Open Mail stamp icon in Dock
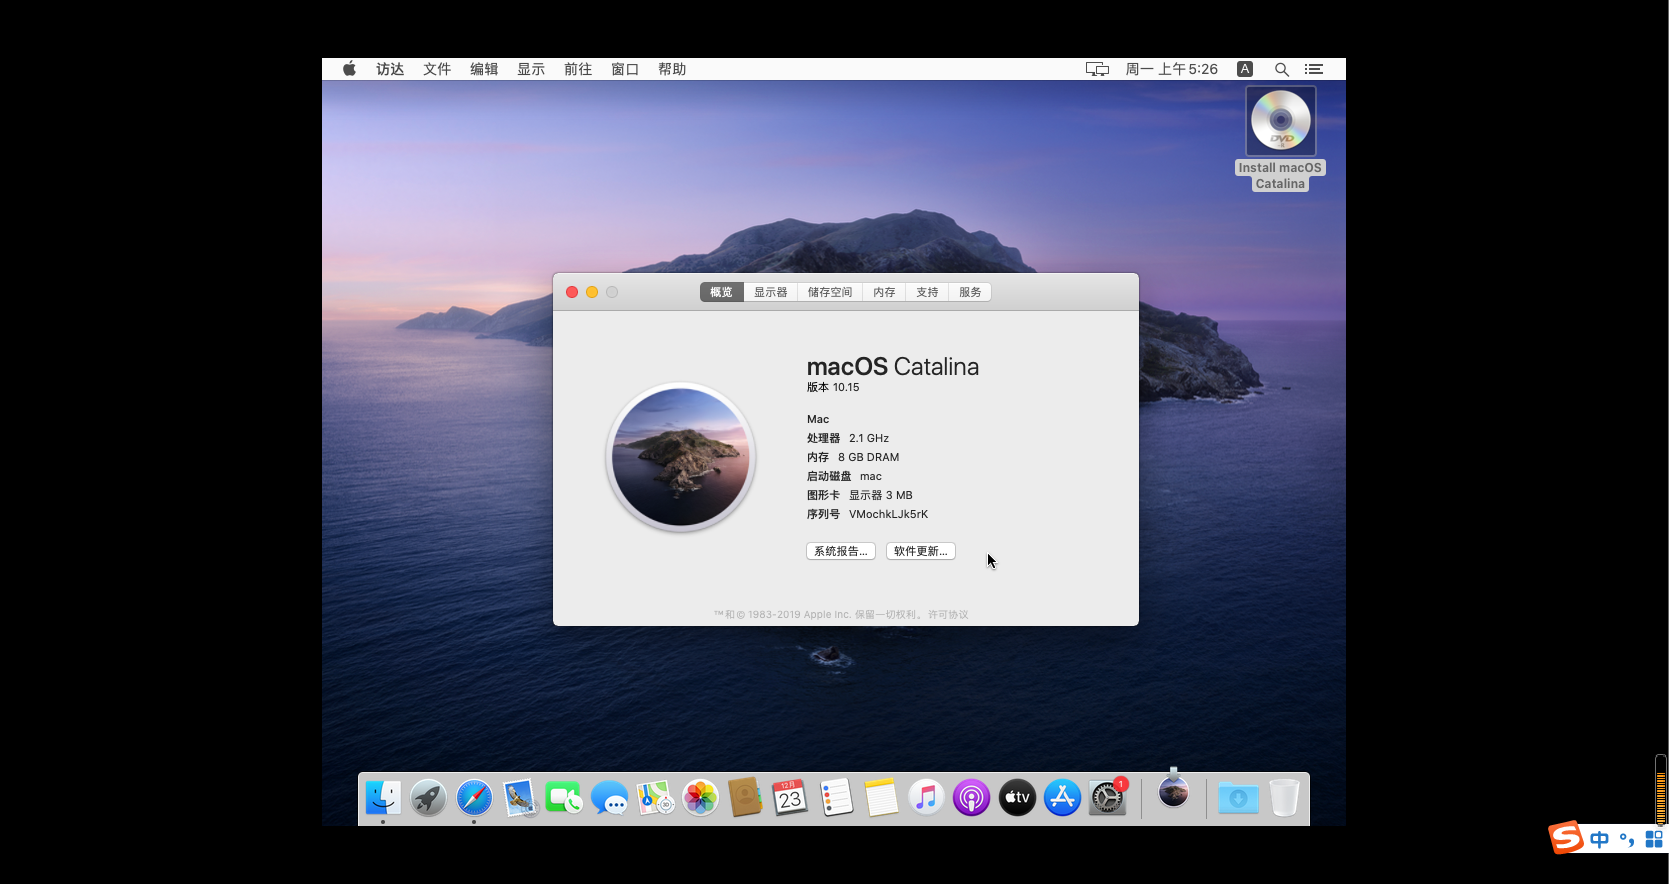Viewport: 1669px width, 884px height. pyautogui.click(x=519, y=798)
